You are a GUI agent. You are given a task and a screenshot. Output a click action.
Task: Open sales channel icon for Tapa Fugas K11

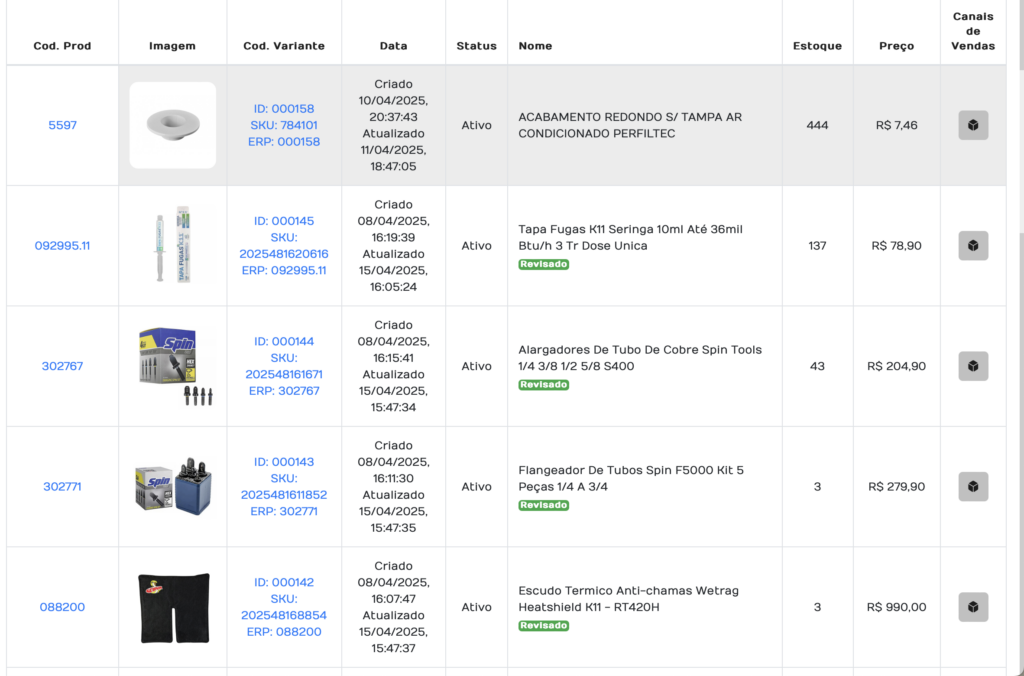point(973,246)
